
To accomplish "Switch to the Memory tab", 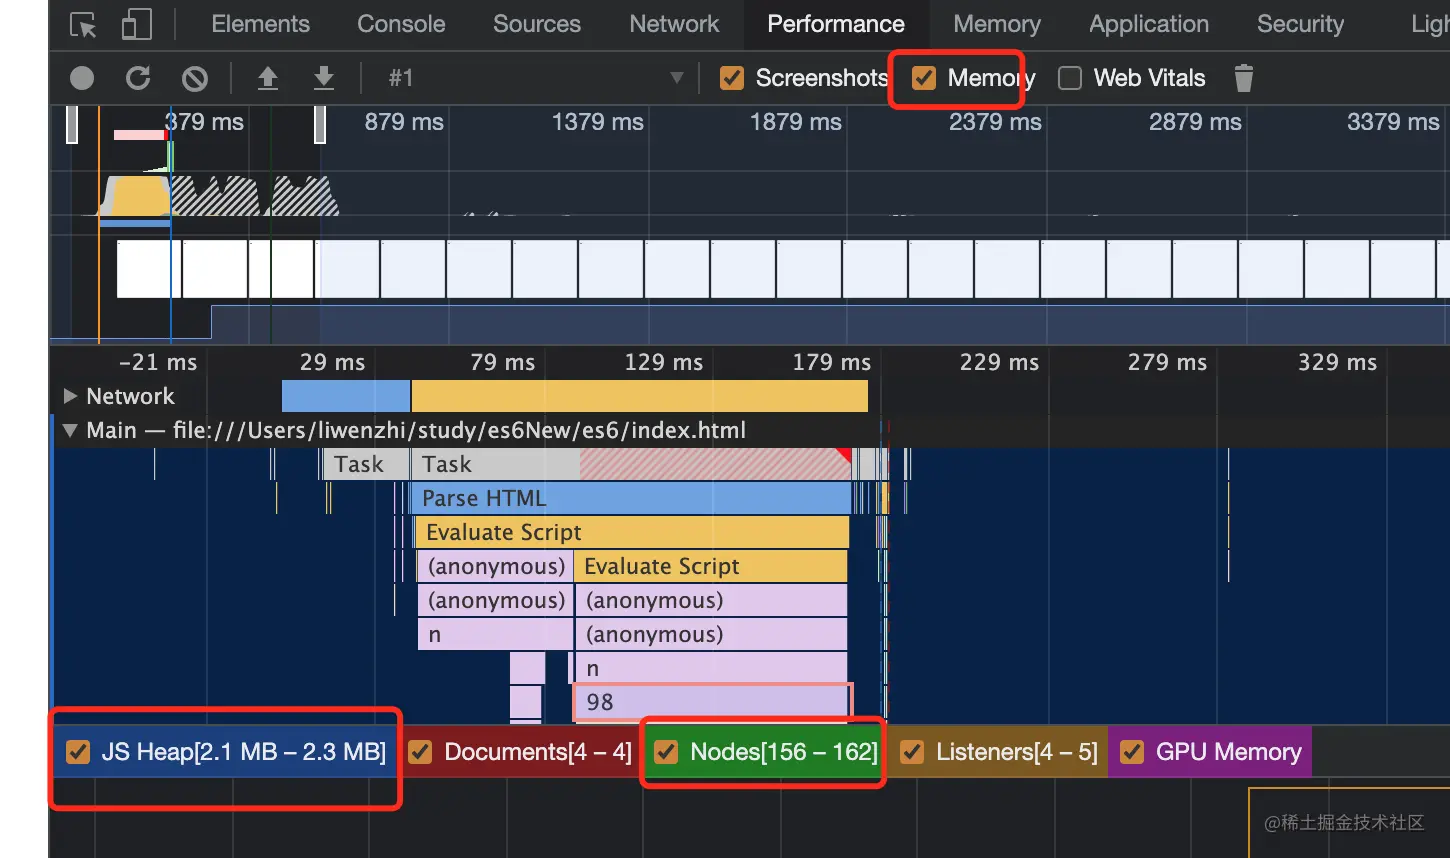I will coord(997,24).
